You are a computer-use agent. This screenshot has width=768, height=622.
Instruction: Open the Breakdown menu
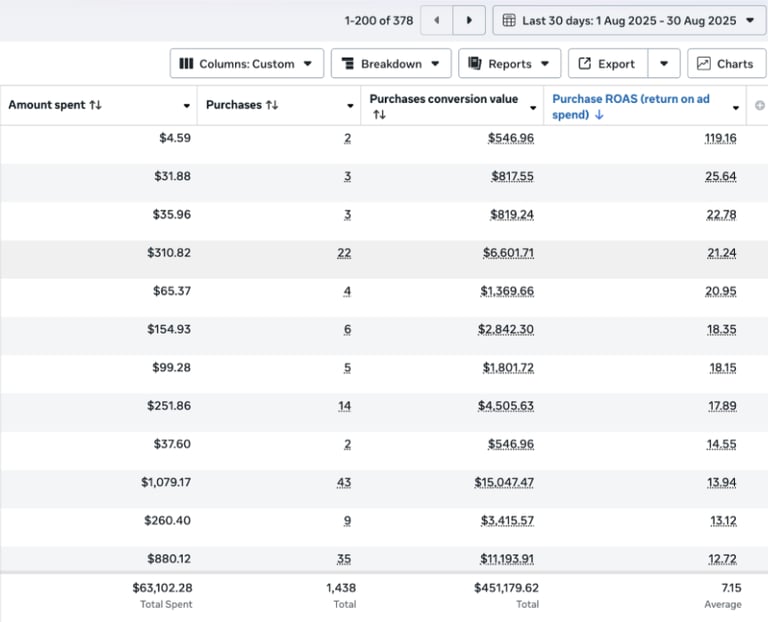coord(391,64)
